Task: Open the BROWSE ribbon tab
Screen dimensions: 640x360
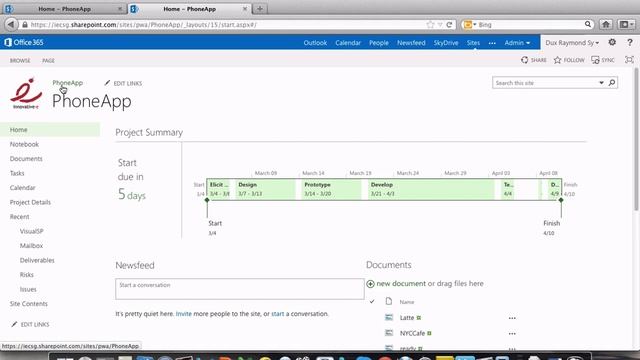Action: coord(20,60)
